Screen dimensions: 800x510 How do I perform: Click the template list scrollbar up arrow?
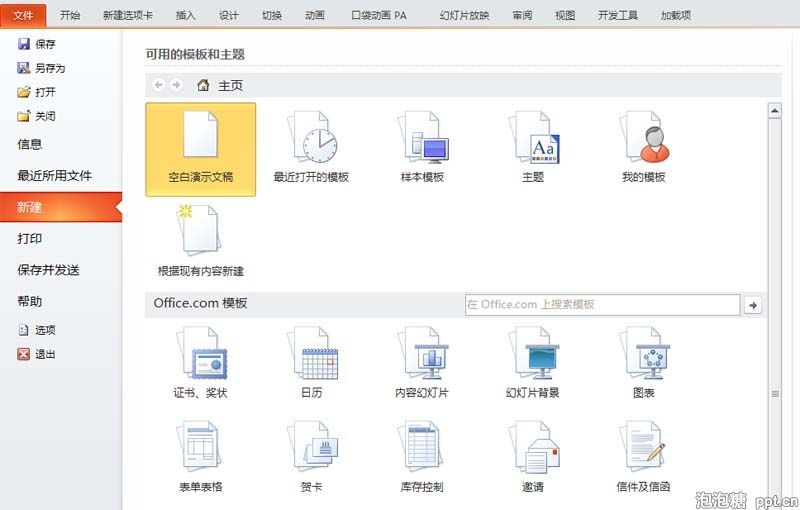click(x=774, y=110)
